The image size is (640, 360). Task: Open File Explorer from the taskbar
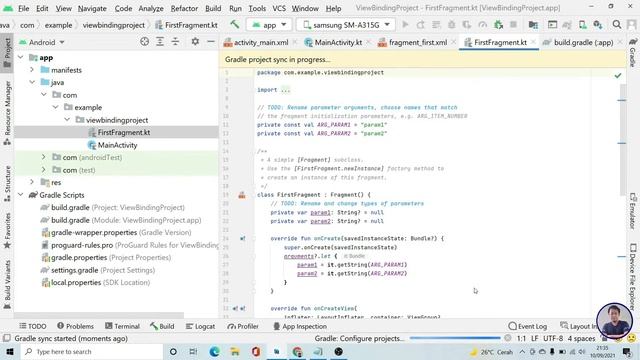(x=235, y=351)
